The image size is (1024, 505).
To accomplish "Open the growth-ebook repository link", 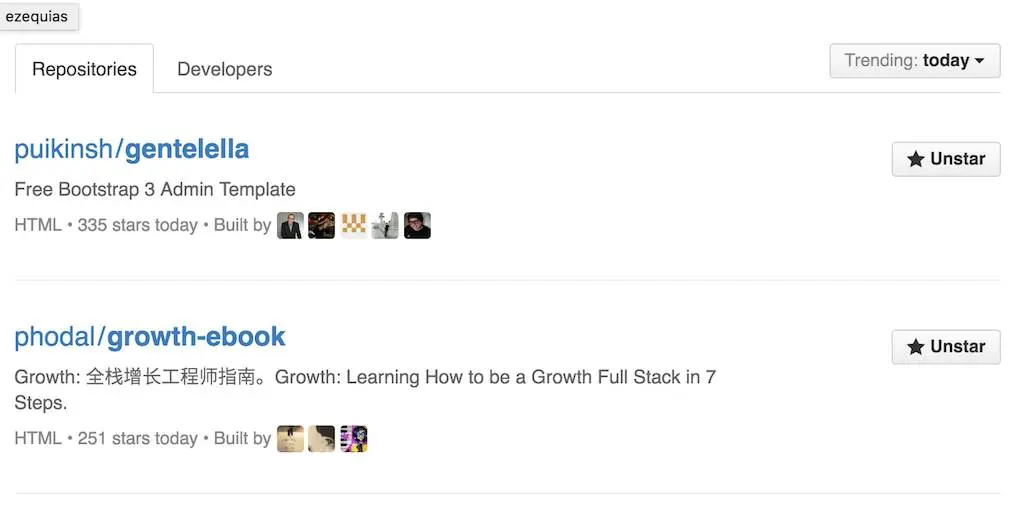I will click(196, 336).
